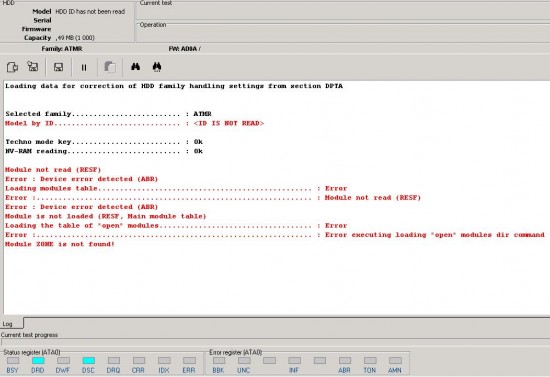Click the 'Model by ID' log line
This screenshot has width=550, height=377.
134,123
